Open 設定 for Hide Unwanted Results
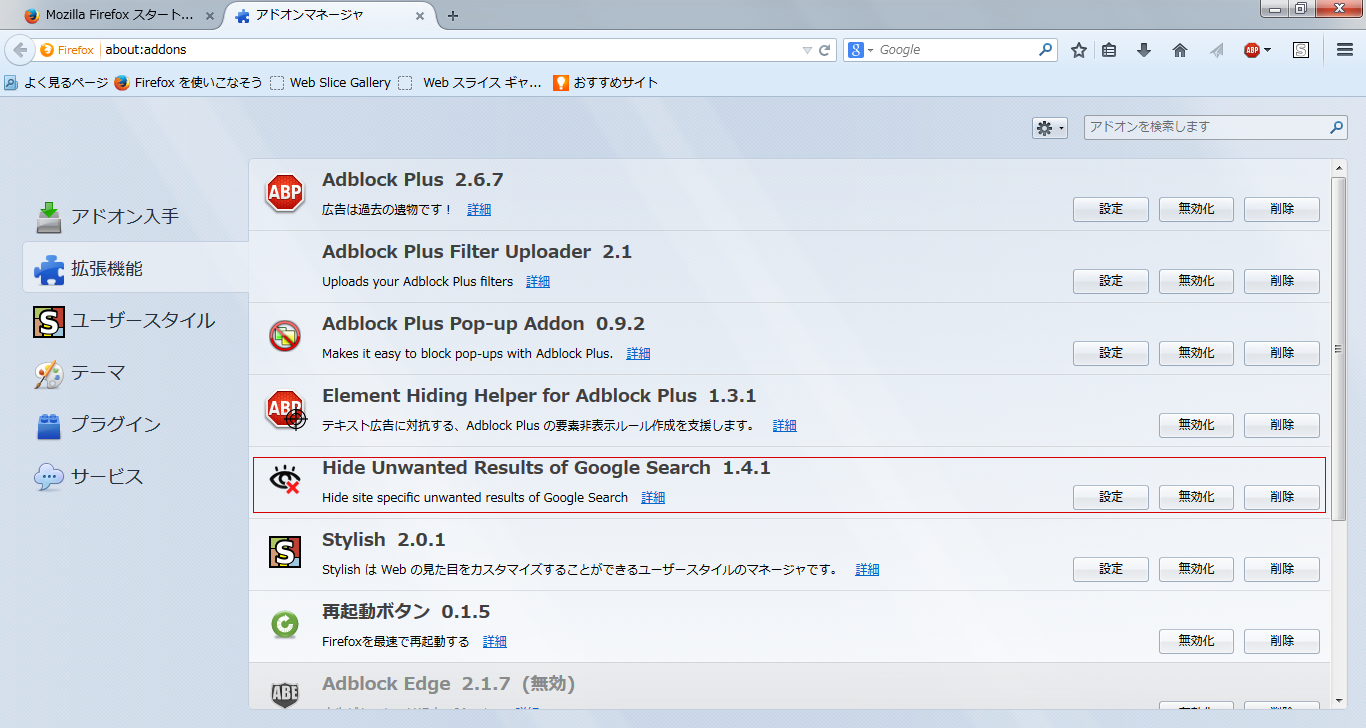Image resolution: width=1366 pixels, height=728 pixels. 1111,497
